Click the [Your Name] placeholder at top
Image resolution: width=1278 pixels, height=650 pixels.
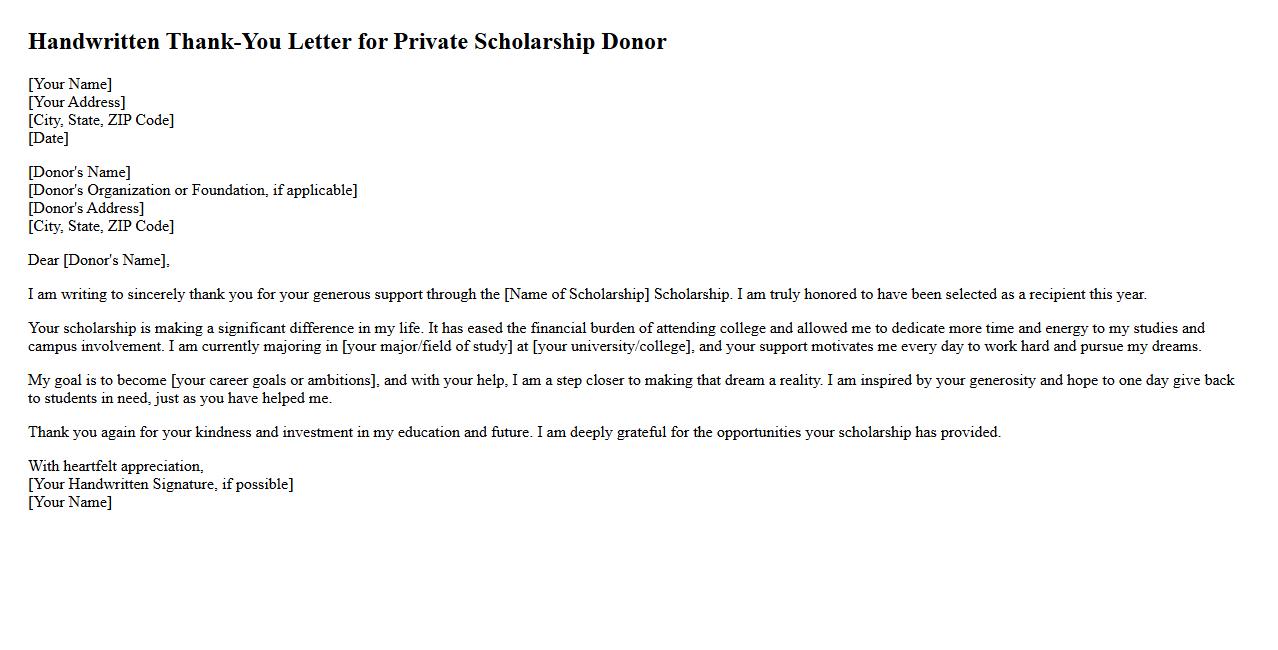(70, 84)
